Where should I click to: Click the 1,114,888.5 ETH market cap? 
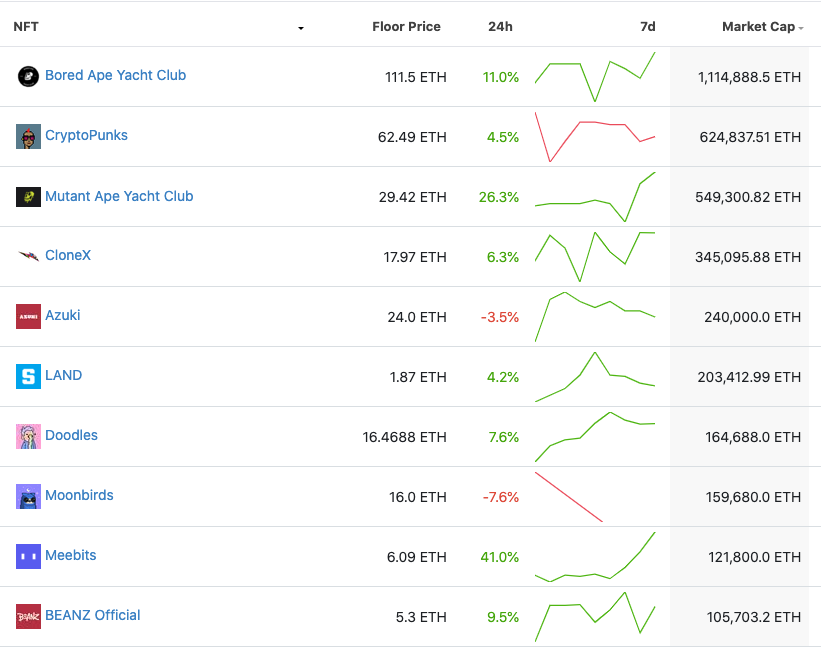[x=749, y=77]
